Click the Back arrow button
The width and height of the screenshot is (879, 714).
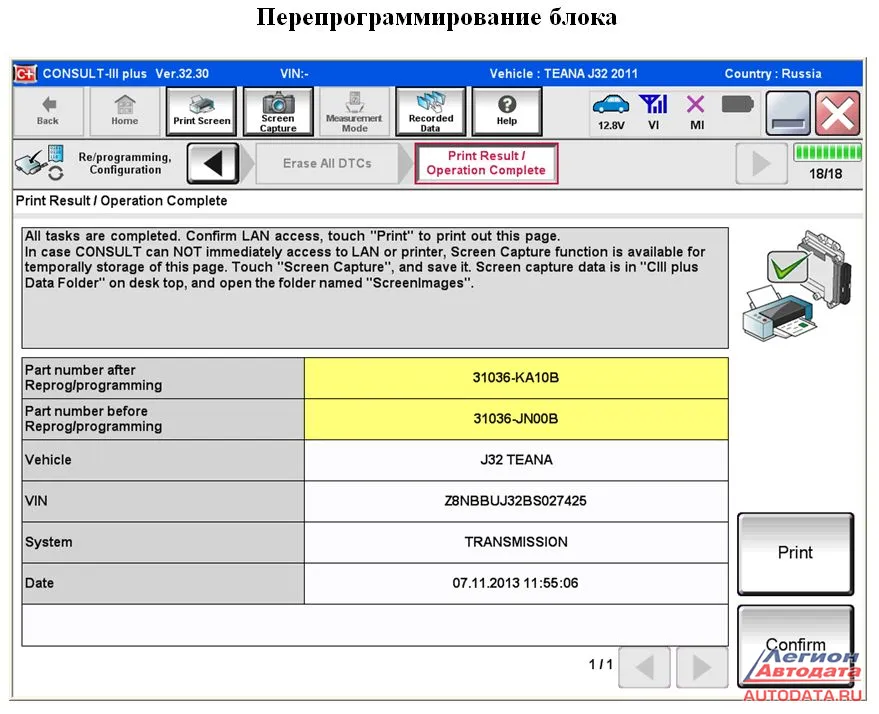(x=48, y=112)
